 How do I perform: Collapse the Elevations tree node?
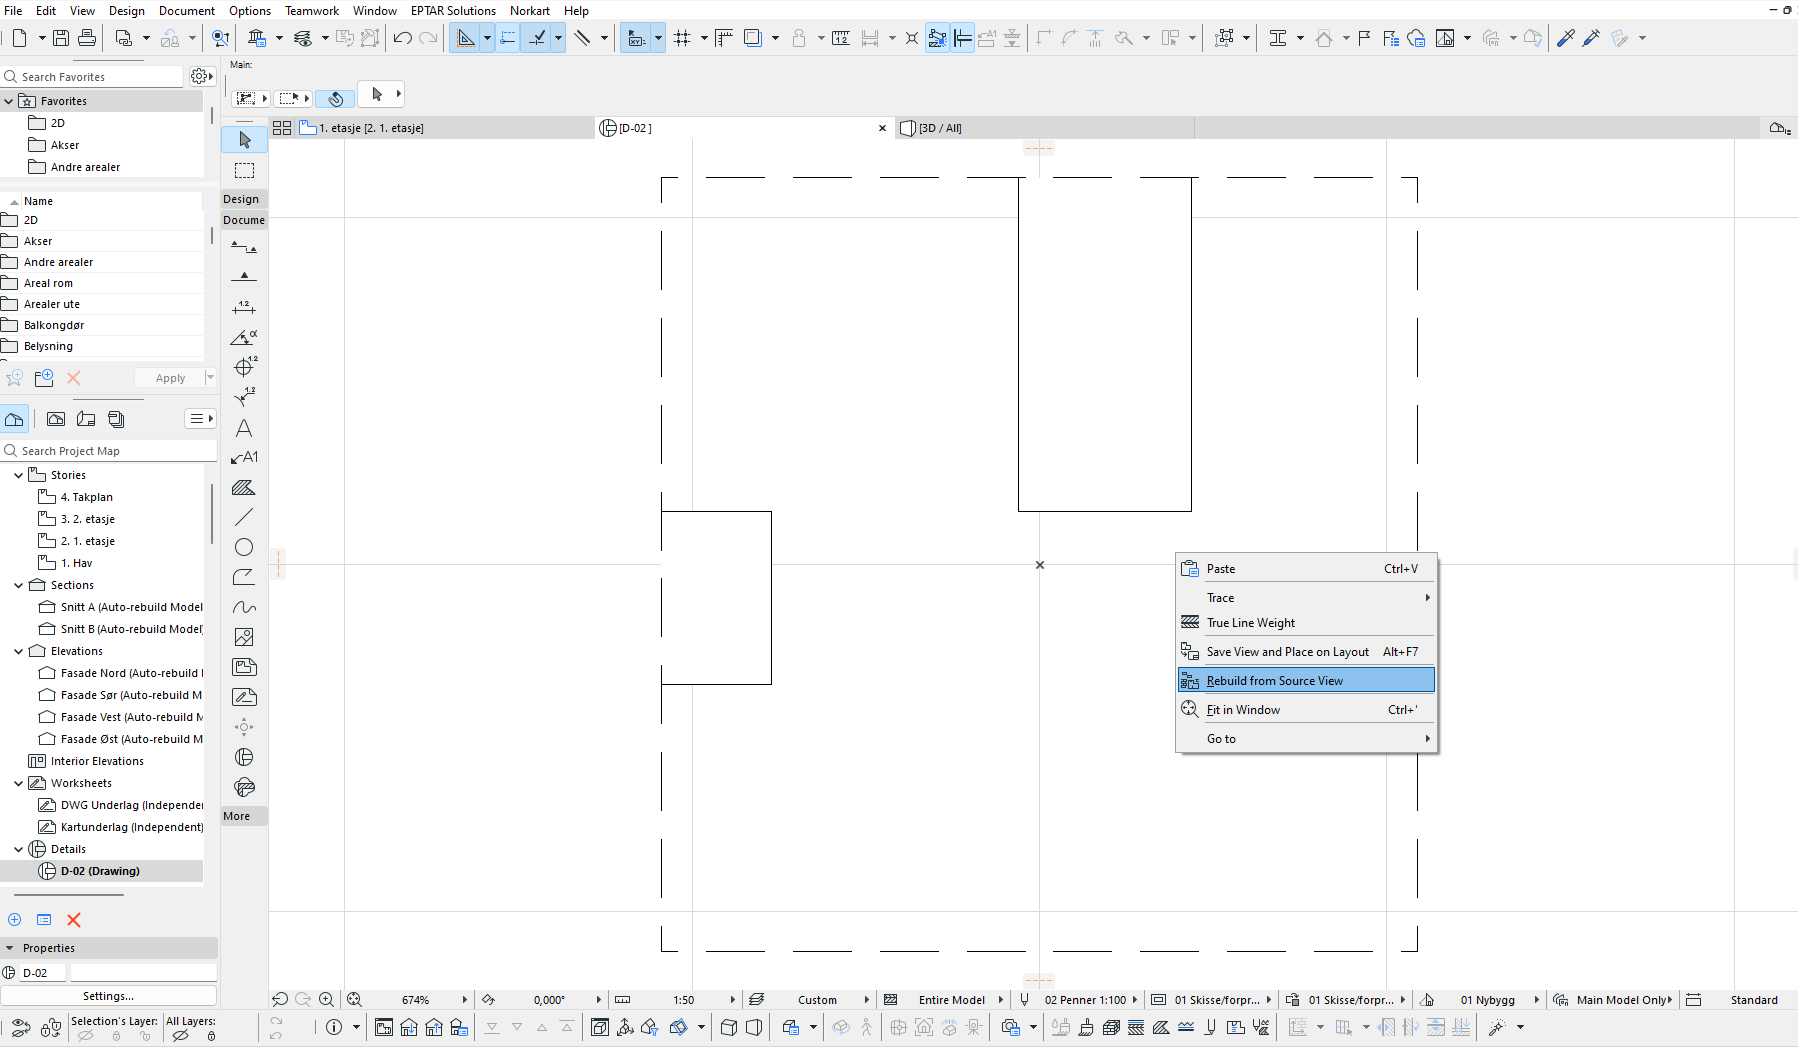click(18, 651)
